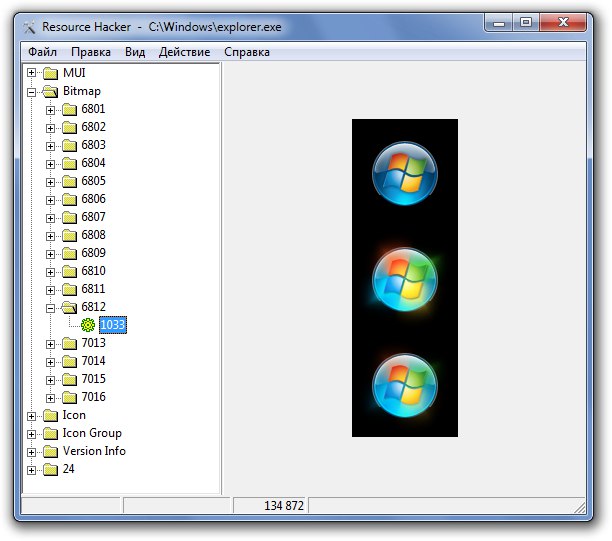This screenshot has width=612, height=541.
Task: Click the open Bitmap folder icon
Action: point(50,91)
